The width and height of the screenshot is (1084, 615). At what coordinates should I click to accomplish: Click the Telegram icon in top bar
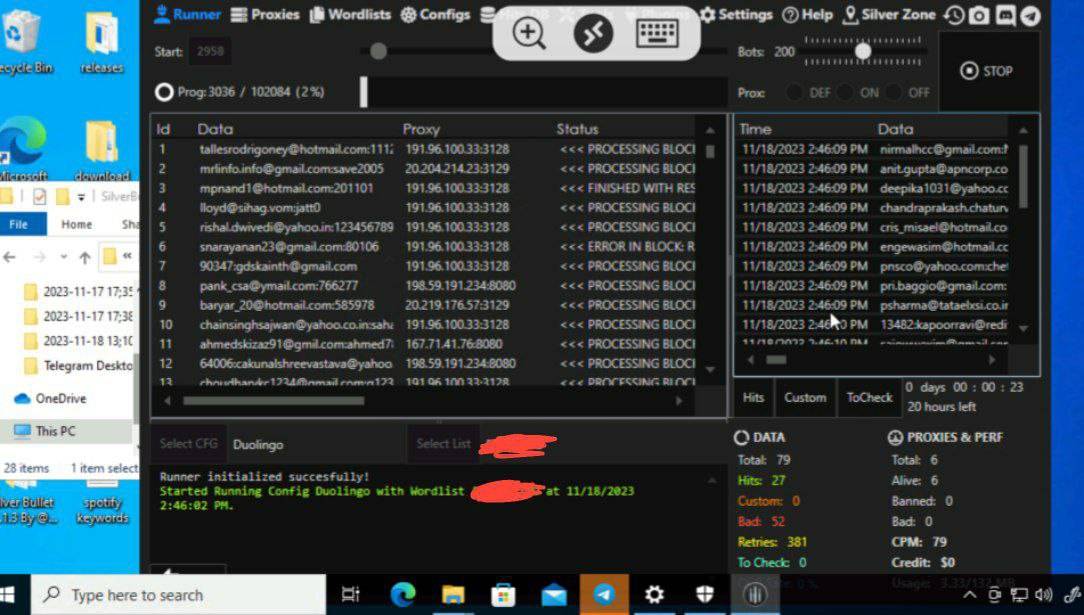click(x=1030, y=15)
